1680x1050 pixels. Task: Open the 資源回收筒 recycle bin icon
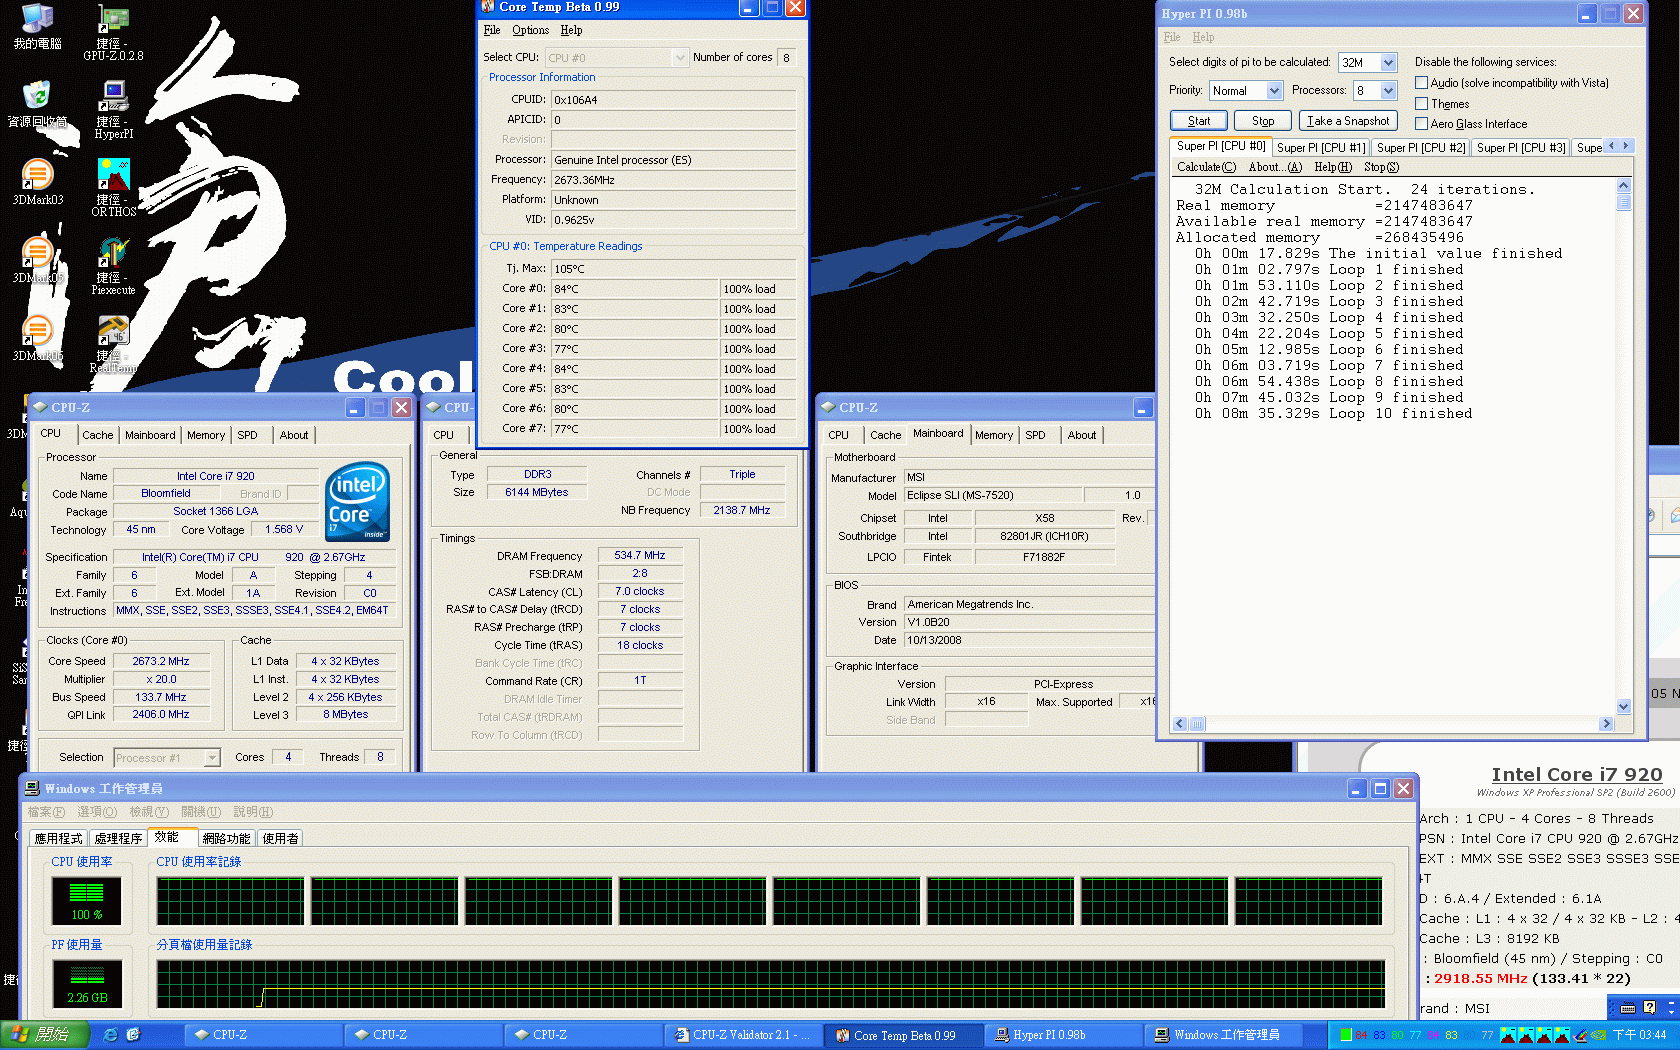pos(37,104)
